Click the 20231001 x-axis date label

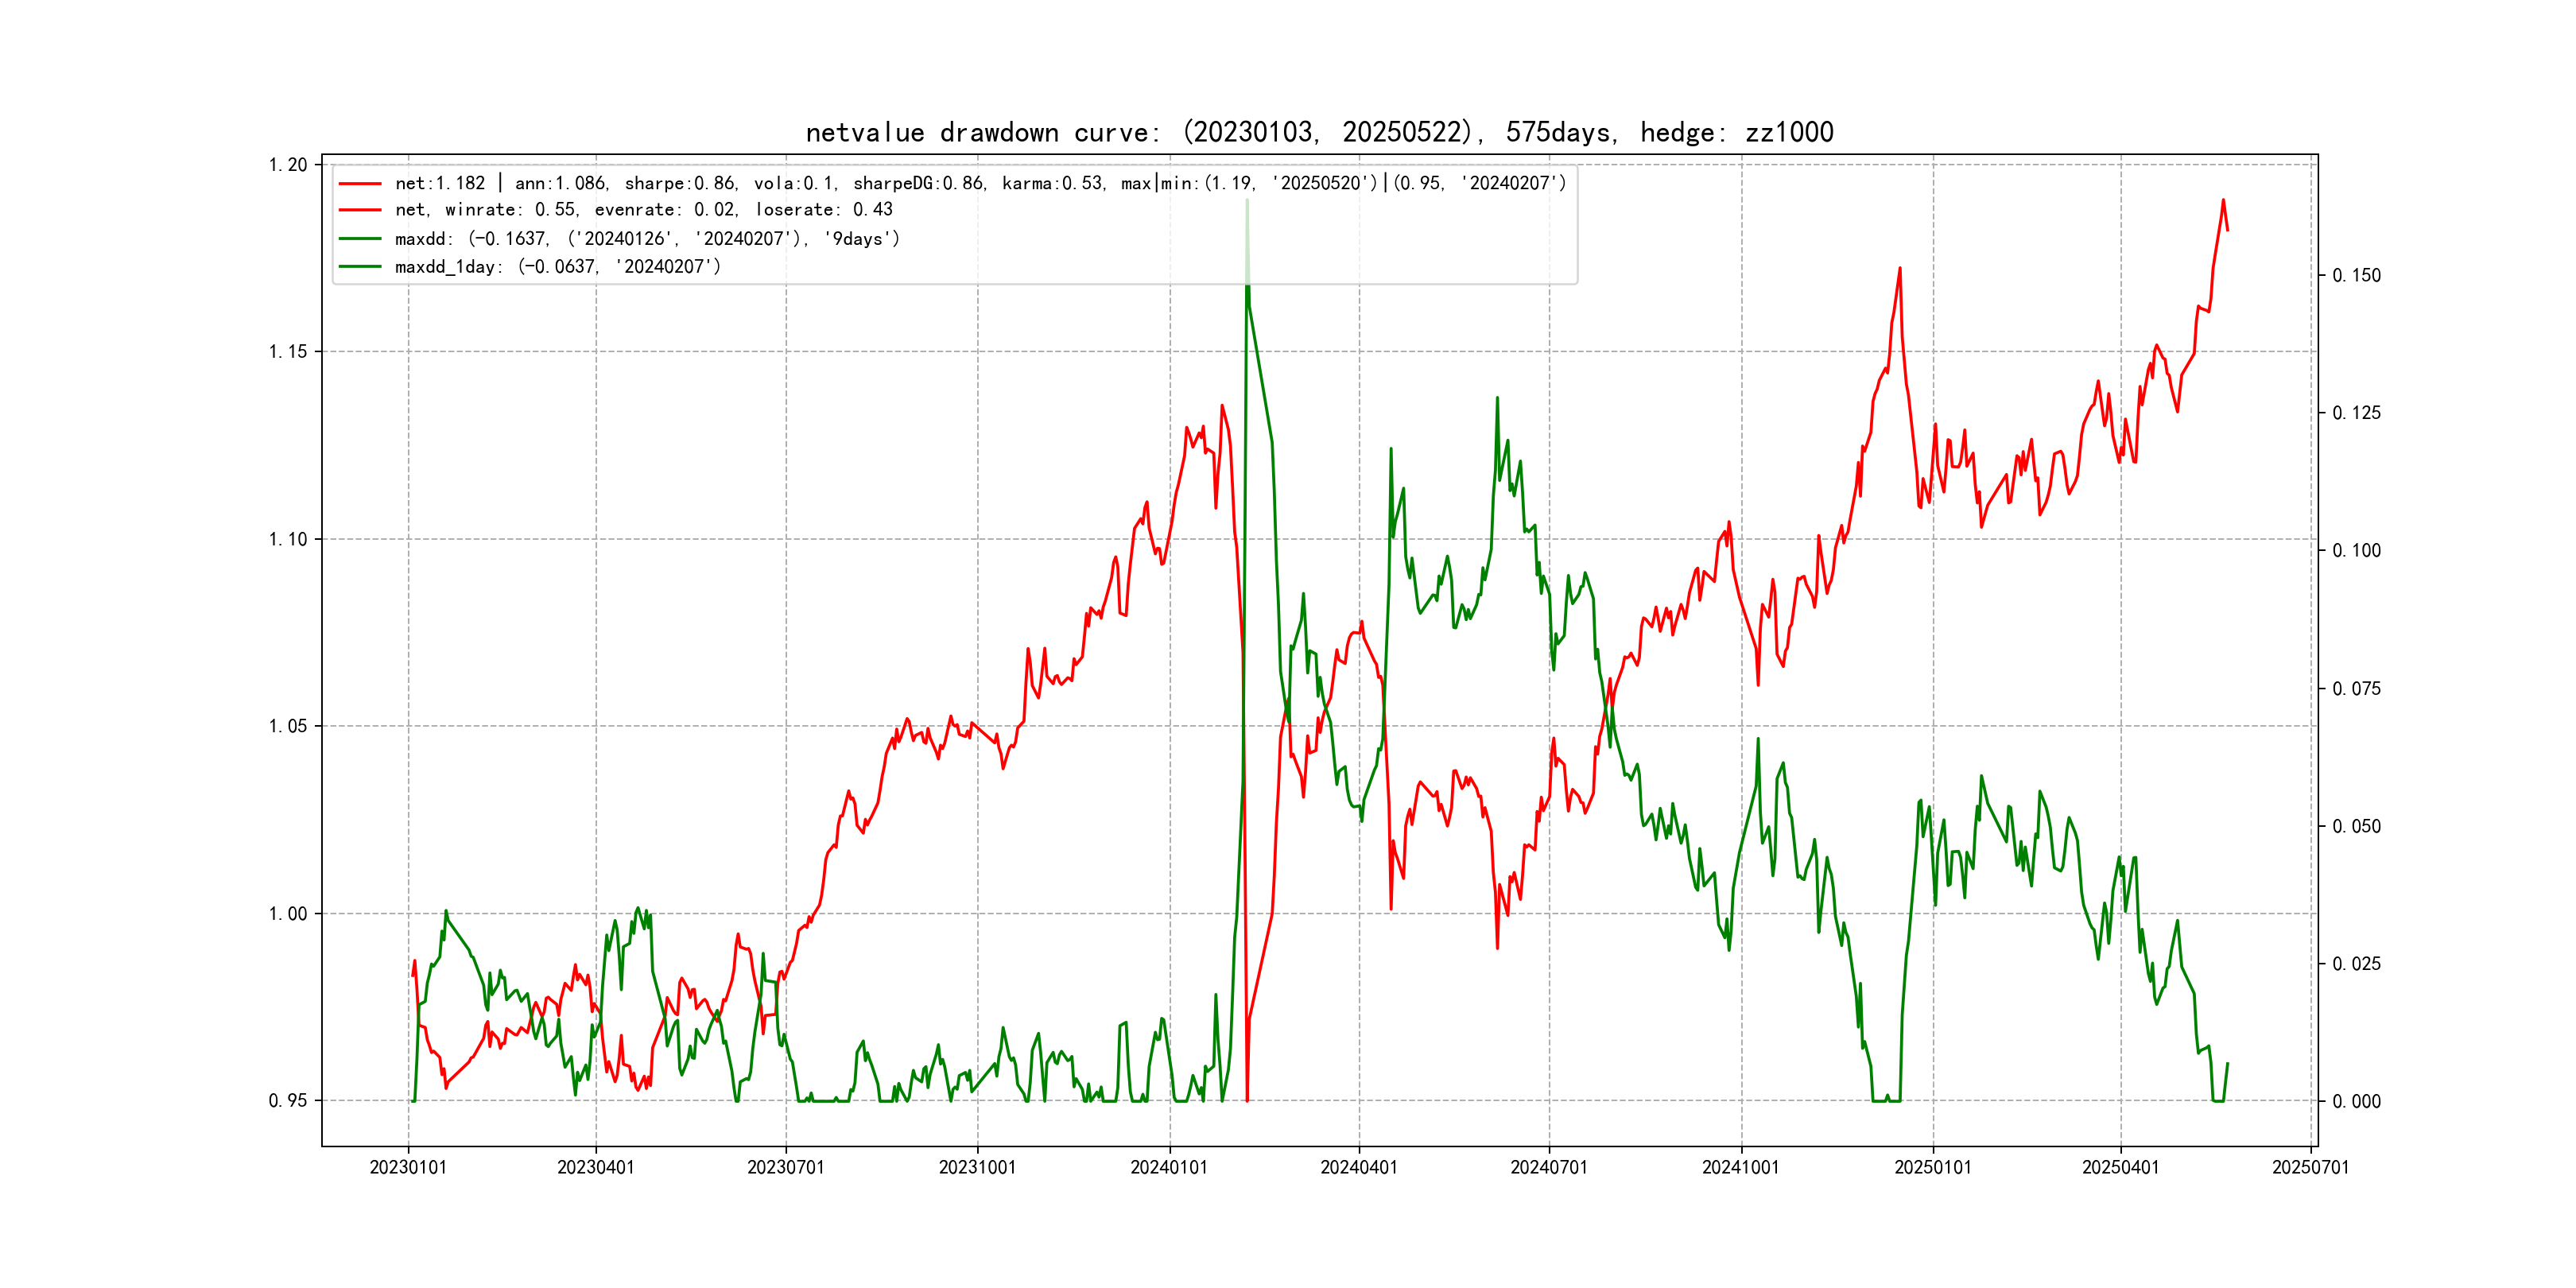click(977, 1167)
